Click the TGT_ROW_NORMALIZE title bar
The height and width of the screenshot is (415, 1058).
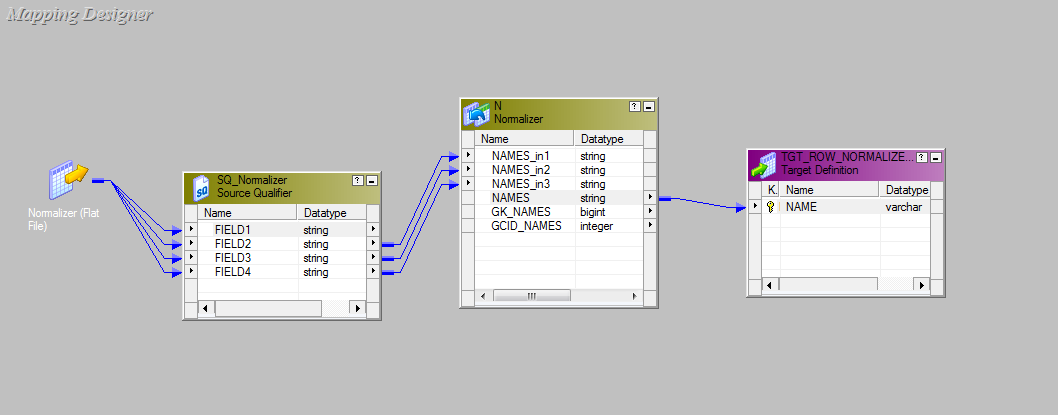click(846, 165)
